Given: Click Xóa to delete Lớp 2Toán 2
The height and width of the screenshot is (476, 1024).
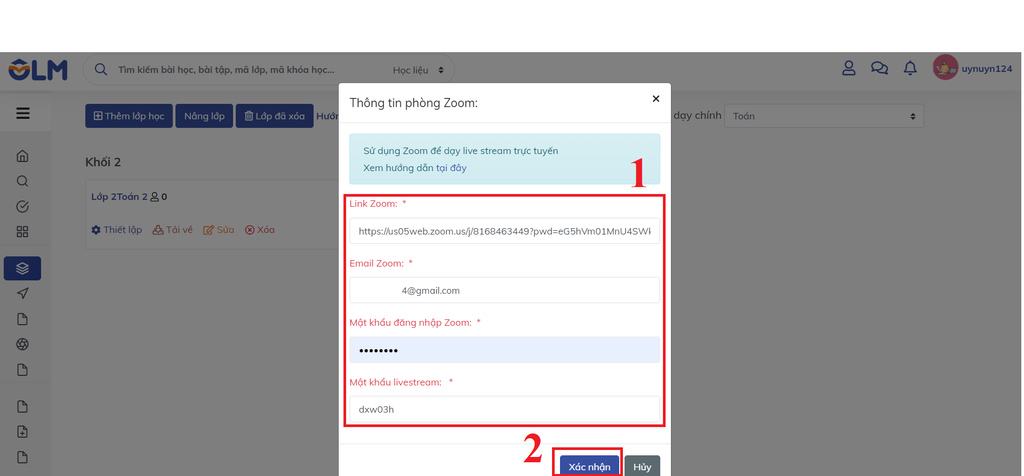Looking at the screenshot, I should [x=260, y=230].
